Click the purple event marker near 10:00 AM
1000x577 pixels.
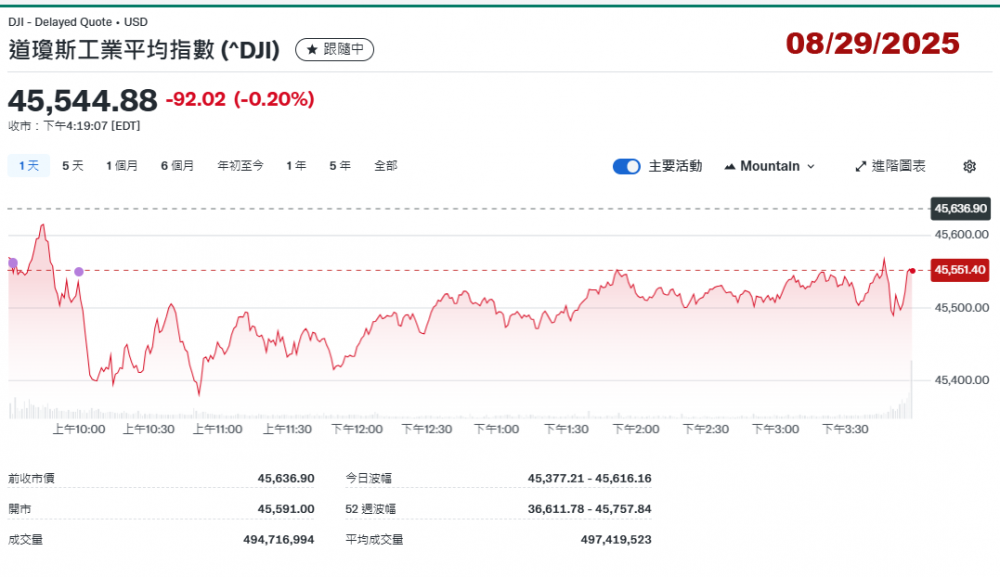79,271
